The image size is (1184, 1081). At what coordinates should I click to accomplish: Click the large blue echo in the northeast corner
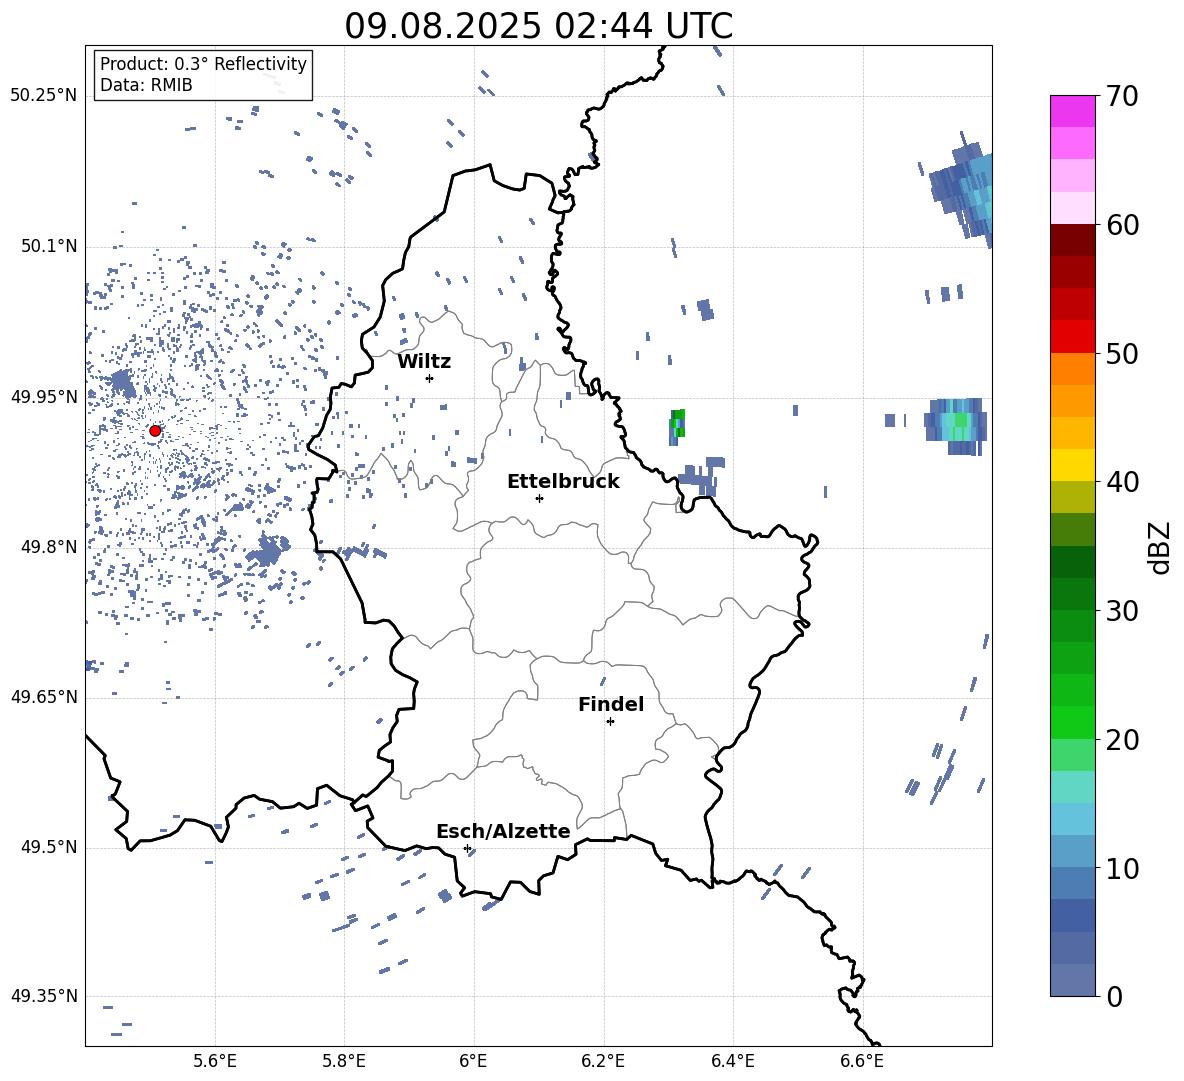pos(962,189)
